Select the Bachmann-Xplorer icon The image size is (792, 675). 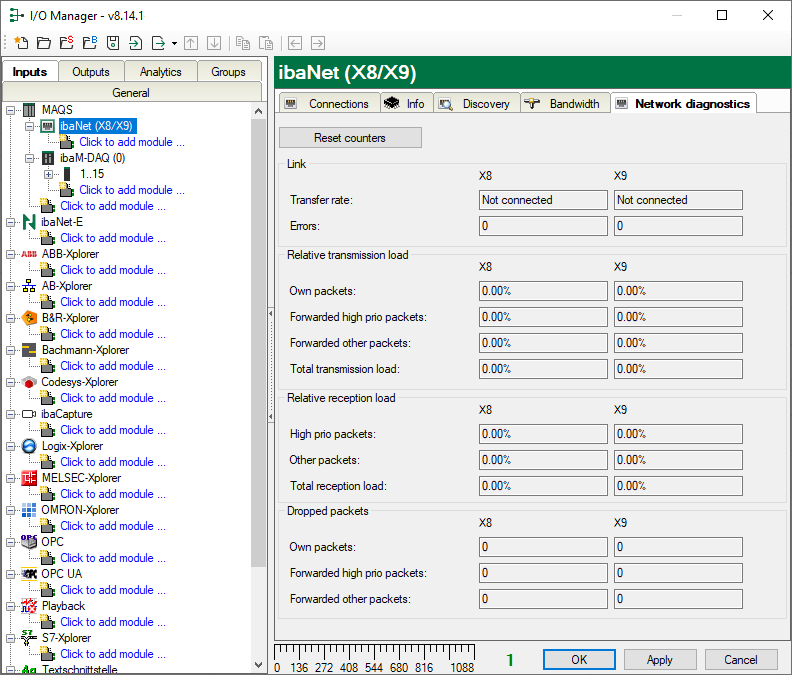pos(29,350)
